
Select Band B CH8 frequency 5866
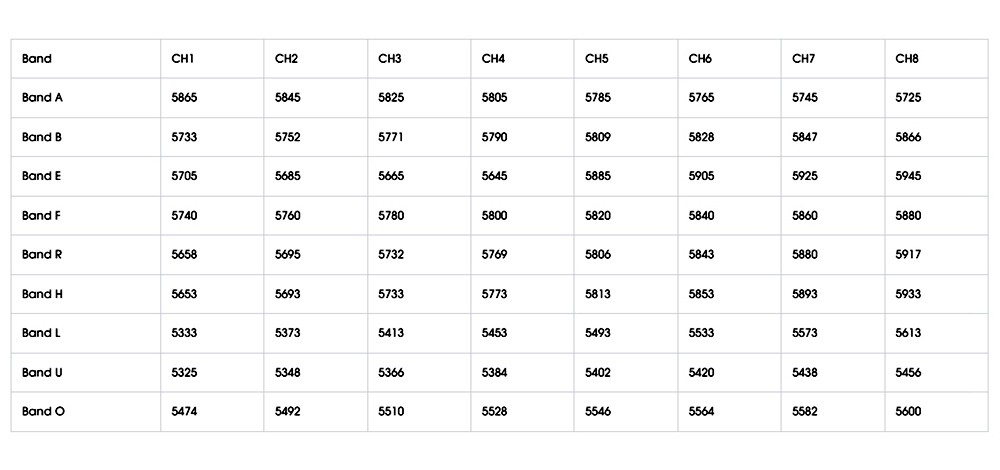[x=908, y=137]
